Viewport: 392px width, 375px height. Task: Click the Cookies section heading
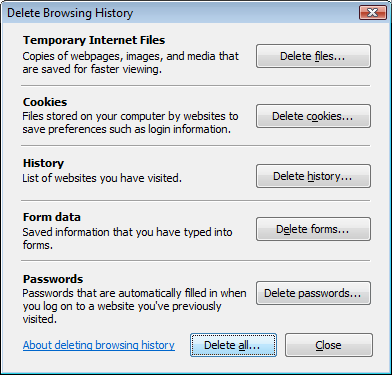point(45,102)
